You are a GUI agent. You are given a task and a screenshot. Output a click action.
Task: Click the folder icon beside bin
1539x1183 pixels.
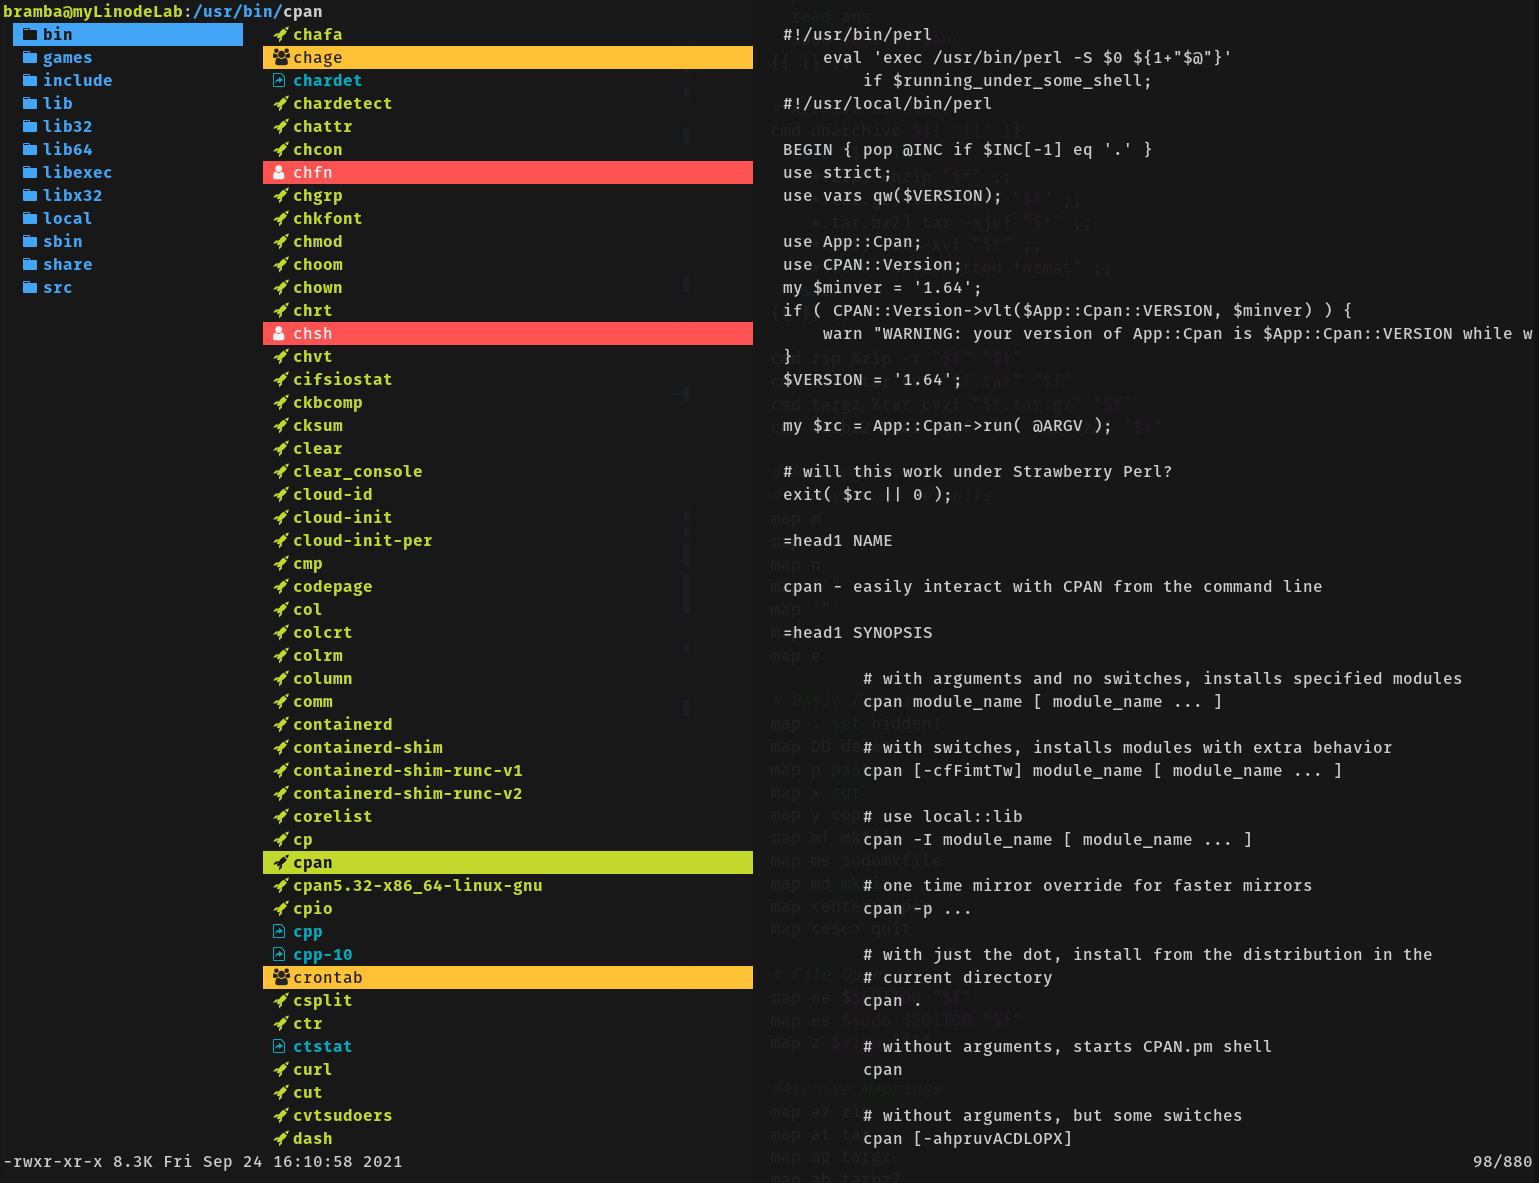[x=30, y=35]
